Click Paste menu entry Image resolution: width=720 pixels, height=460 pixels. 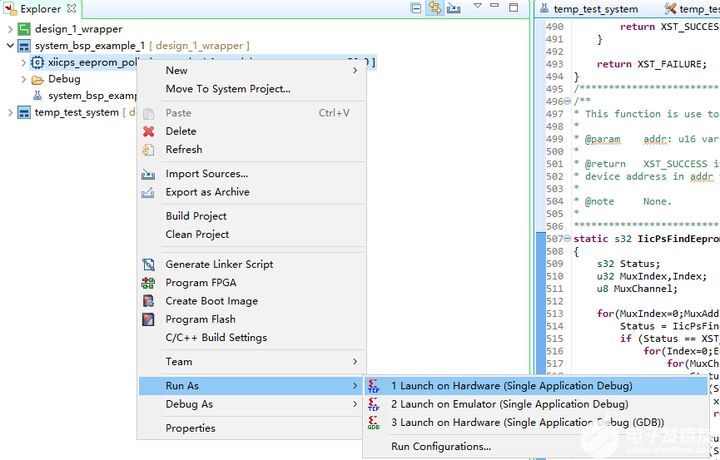coord(252,113)
